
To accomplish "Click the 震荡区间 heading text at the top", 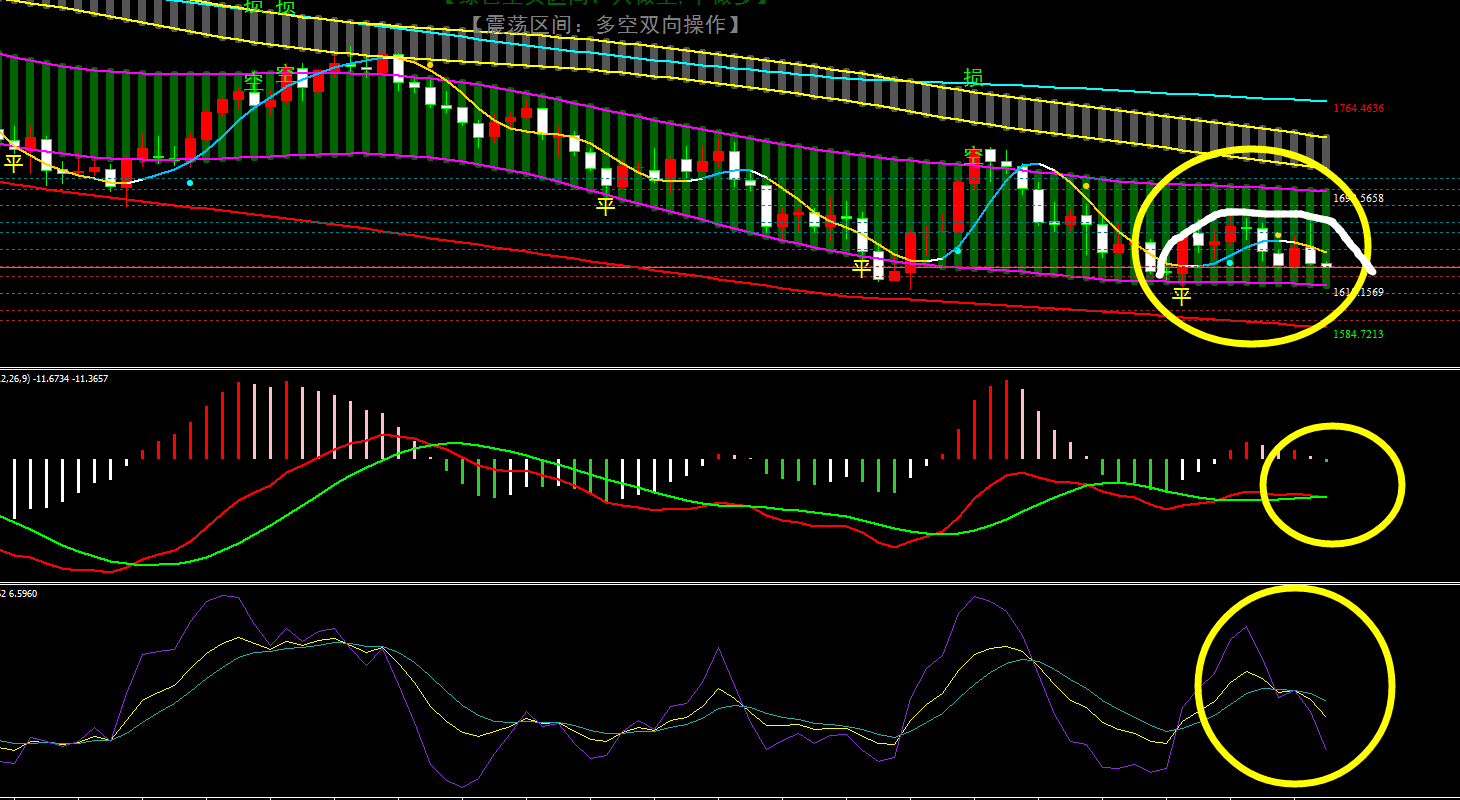I will coord(606,25).
